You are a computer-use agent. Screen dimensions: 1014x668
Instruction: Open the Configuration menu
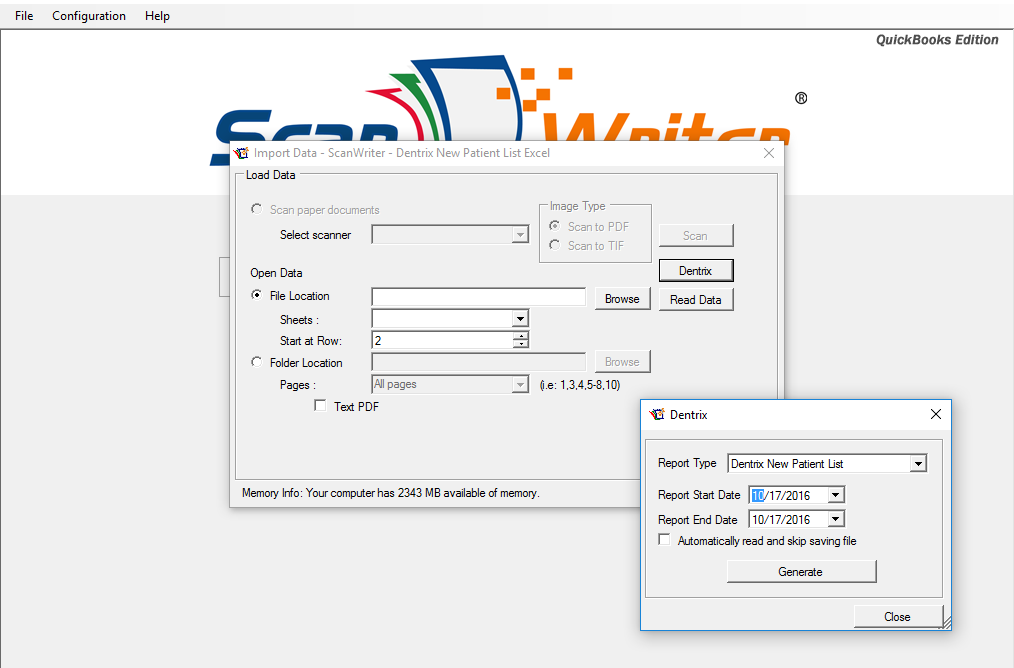tap(89, 16)
